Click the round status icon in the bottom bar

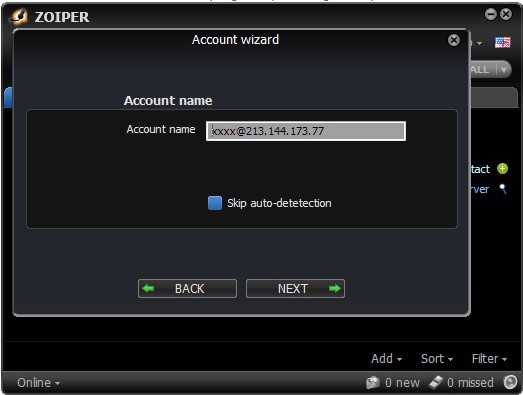(x=510, y=382)
